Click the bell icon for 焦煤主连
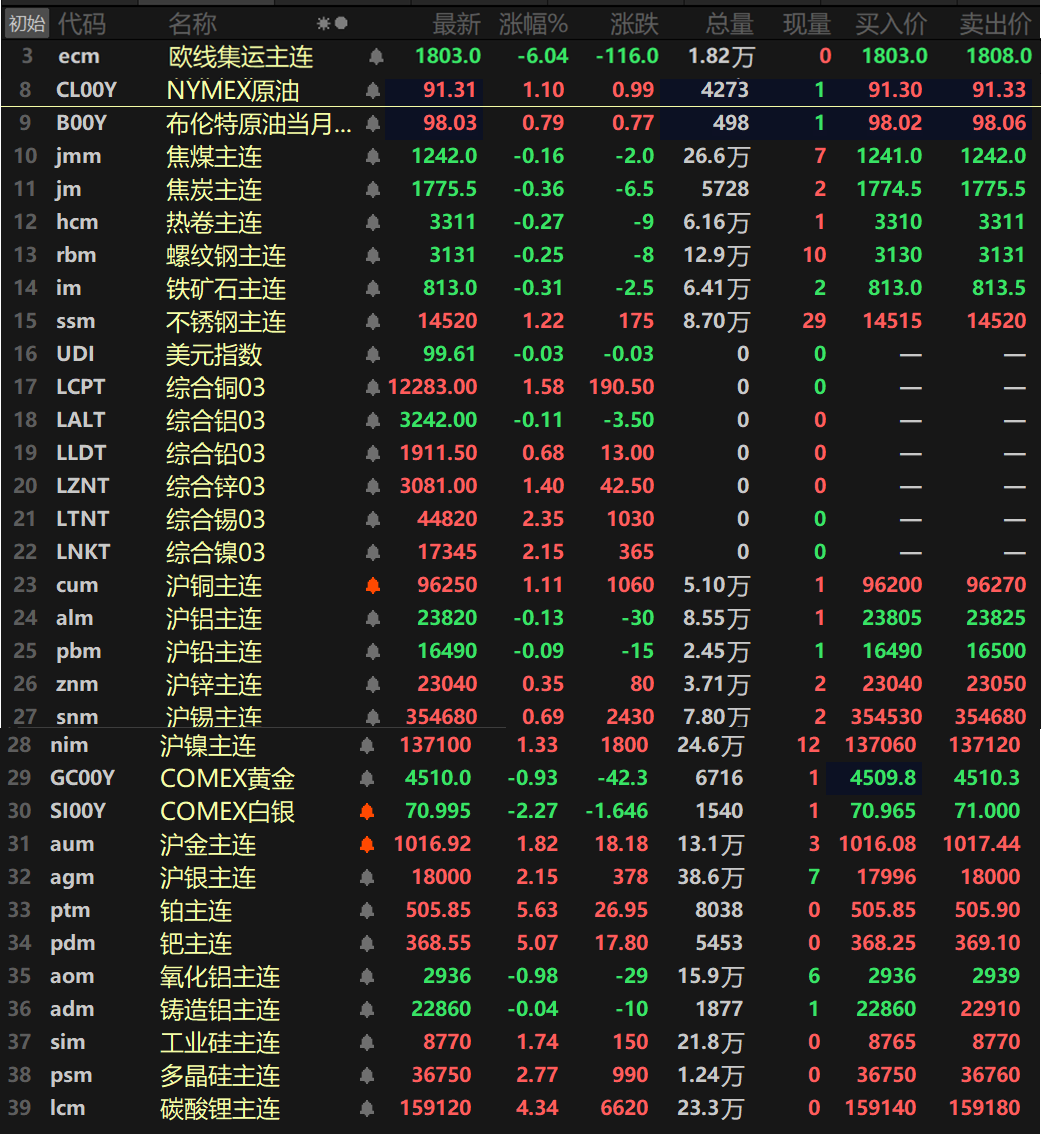 pos(372,156)
